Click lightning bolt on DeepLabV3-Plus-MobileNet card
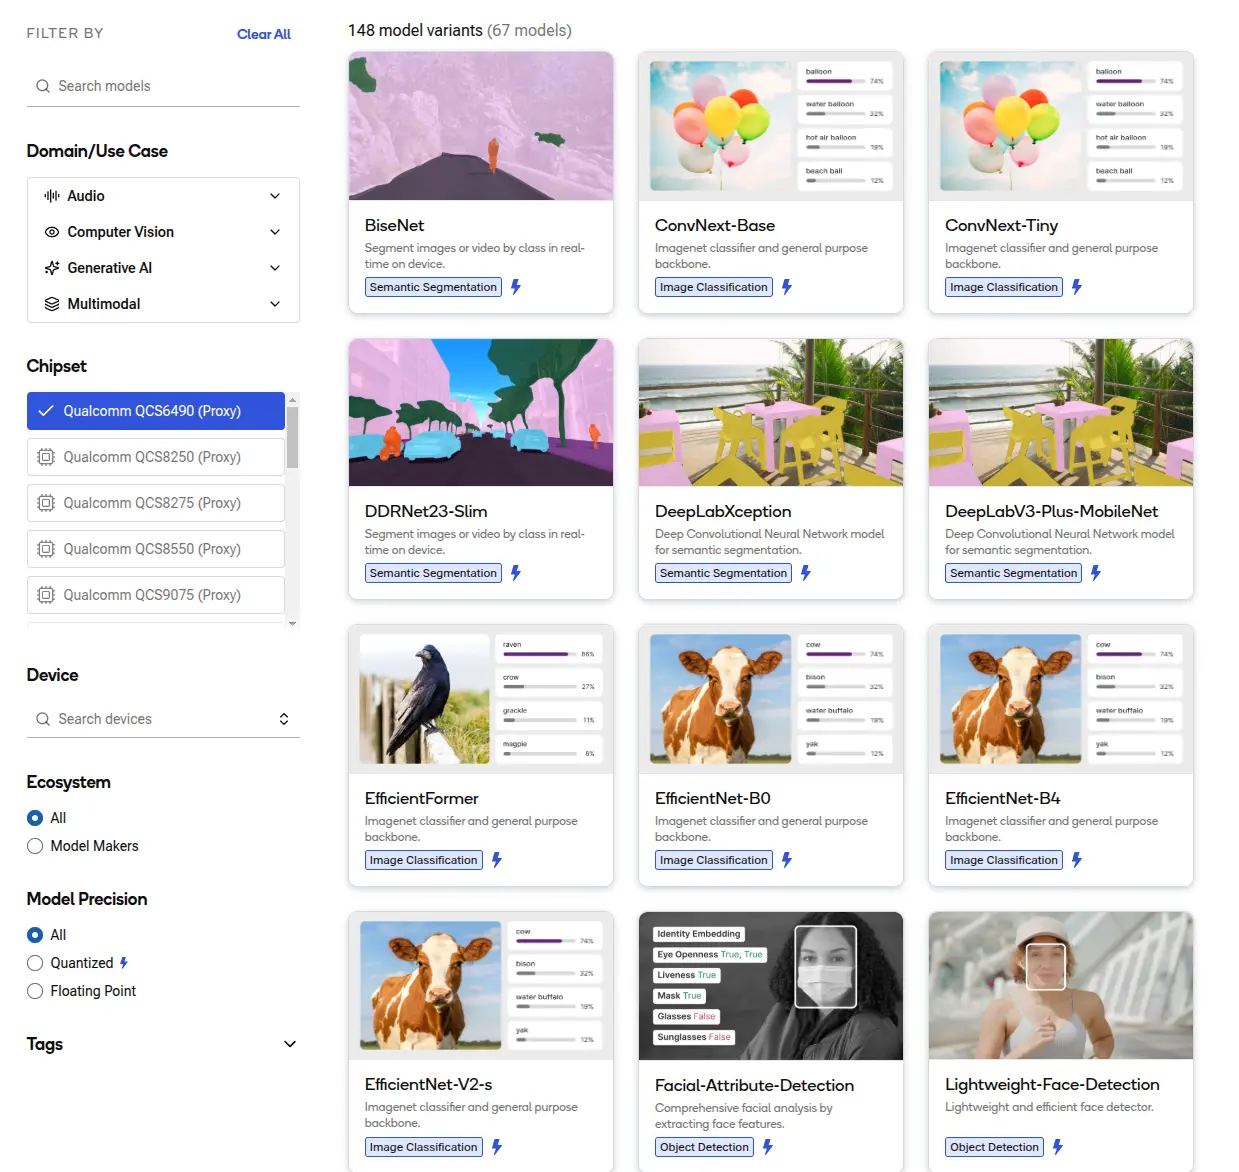1239x1172 pixels. pos(1096,573)
